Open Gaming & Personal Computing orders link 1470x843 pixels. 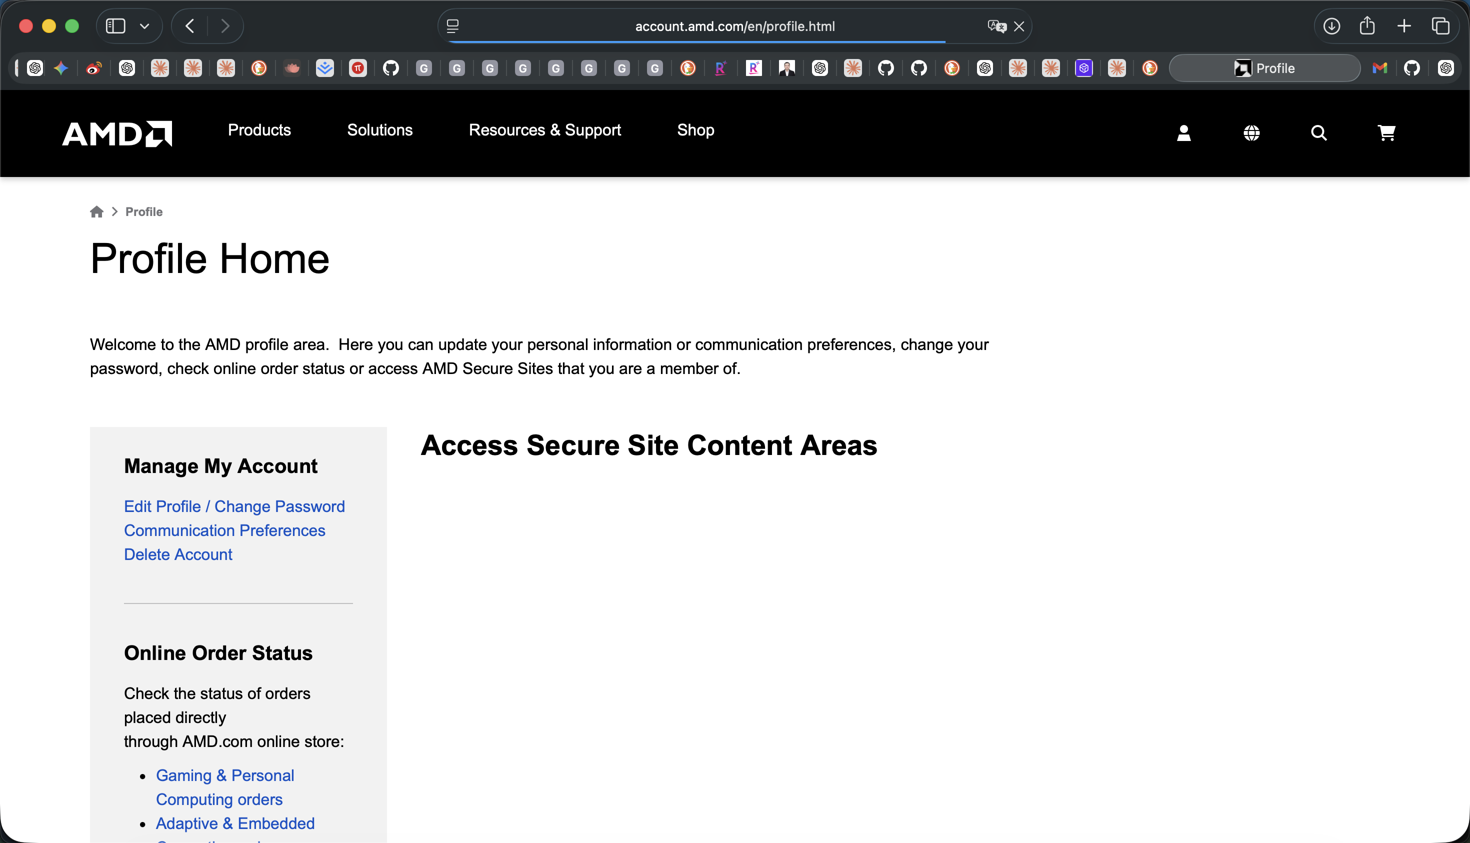(x=225, y=788)
